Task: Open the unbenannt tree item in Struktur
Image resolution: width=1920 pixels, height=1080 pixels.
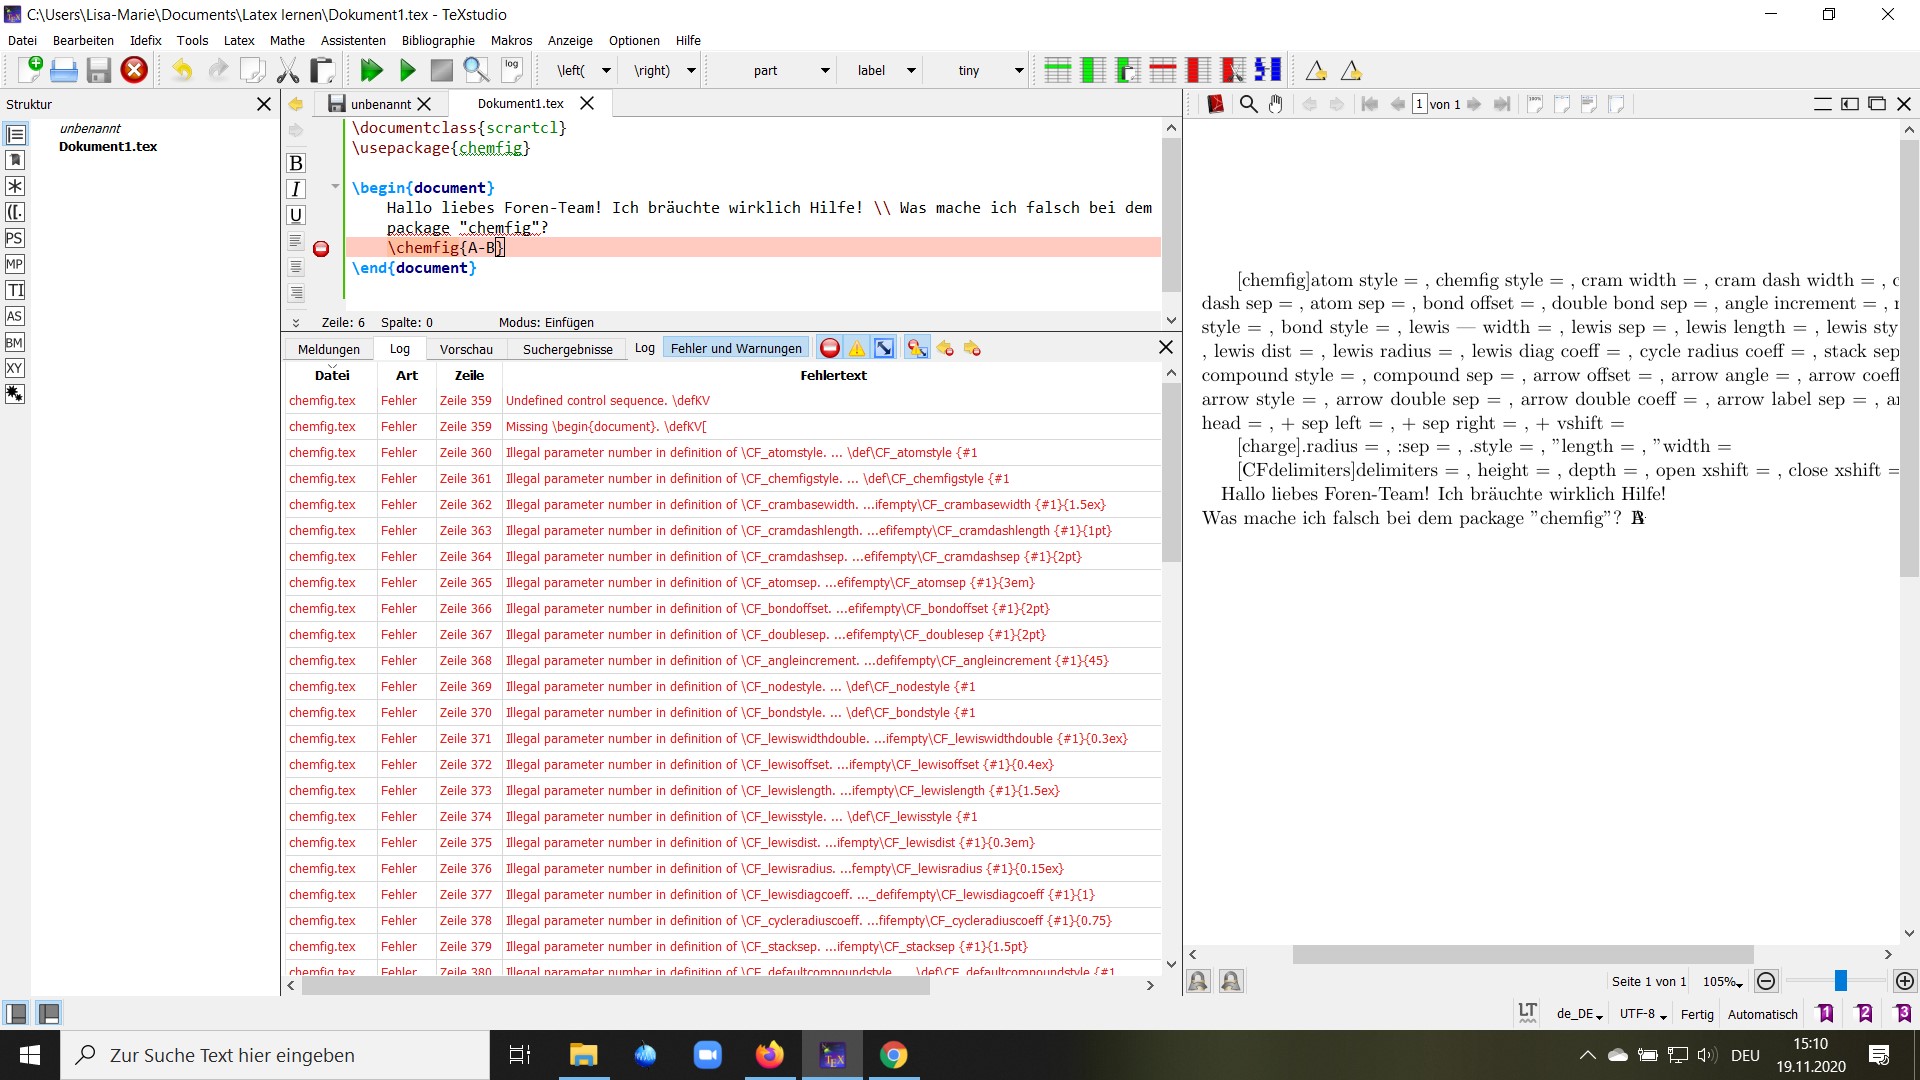Action: tap(90, 128)
